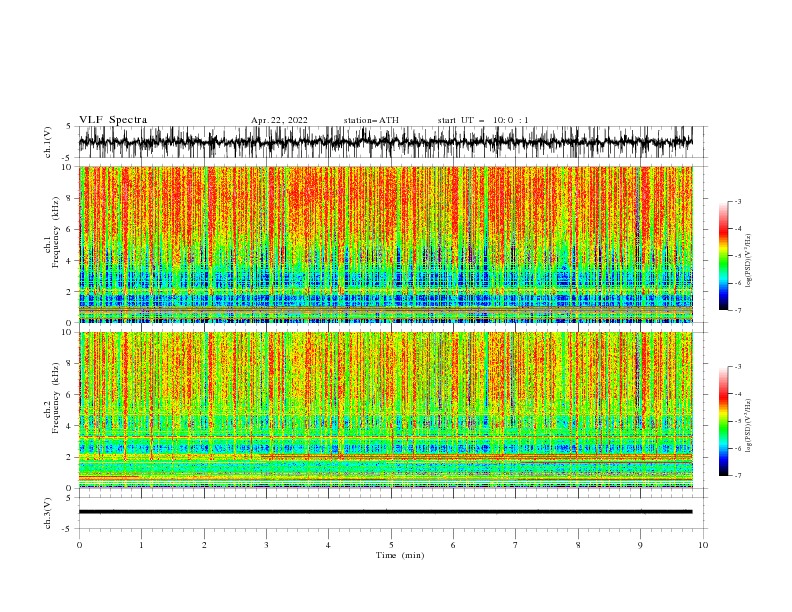792x612 pixels.
Task: Click the ch.3 flat waveform trace
Action: pos(385,512)
